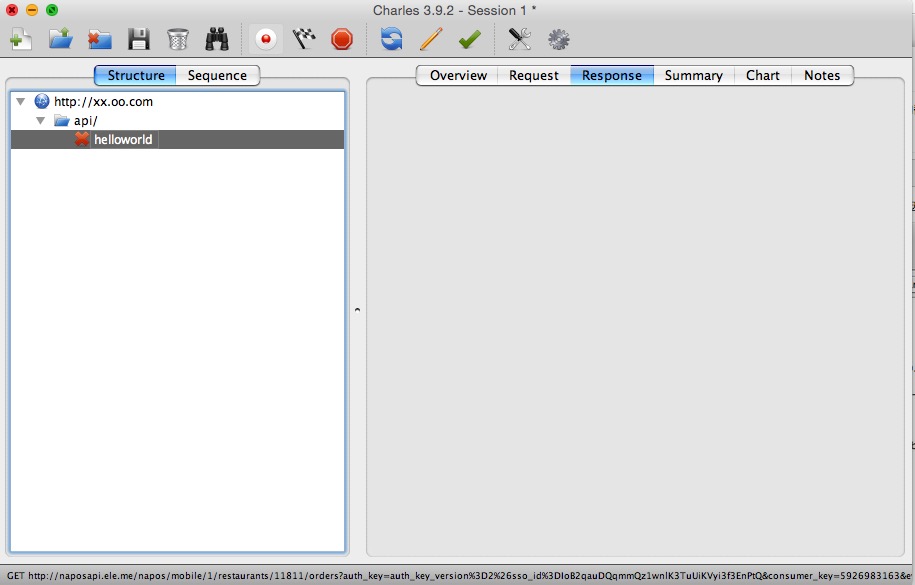Image resolution: width=915 pixels, height=585 pixels.
Task: Minimize the Charles window with yellow button
Action: coord(32,10)
